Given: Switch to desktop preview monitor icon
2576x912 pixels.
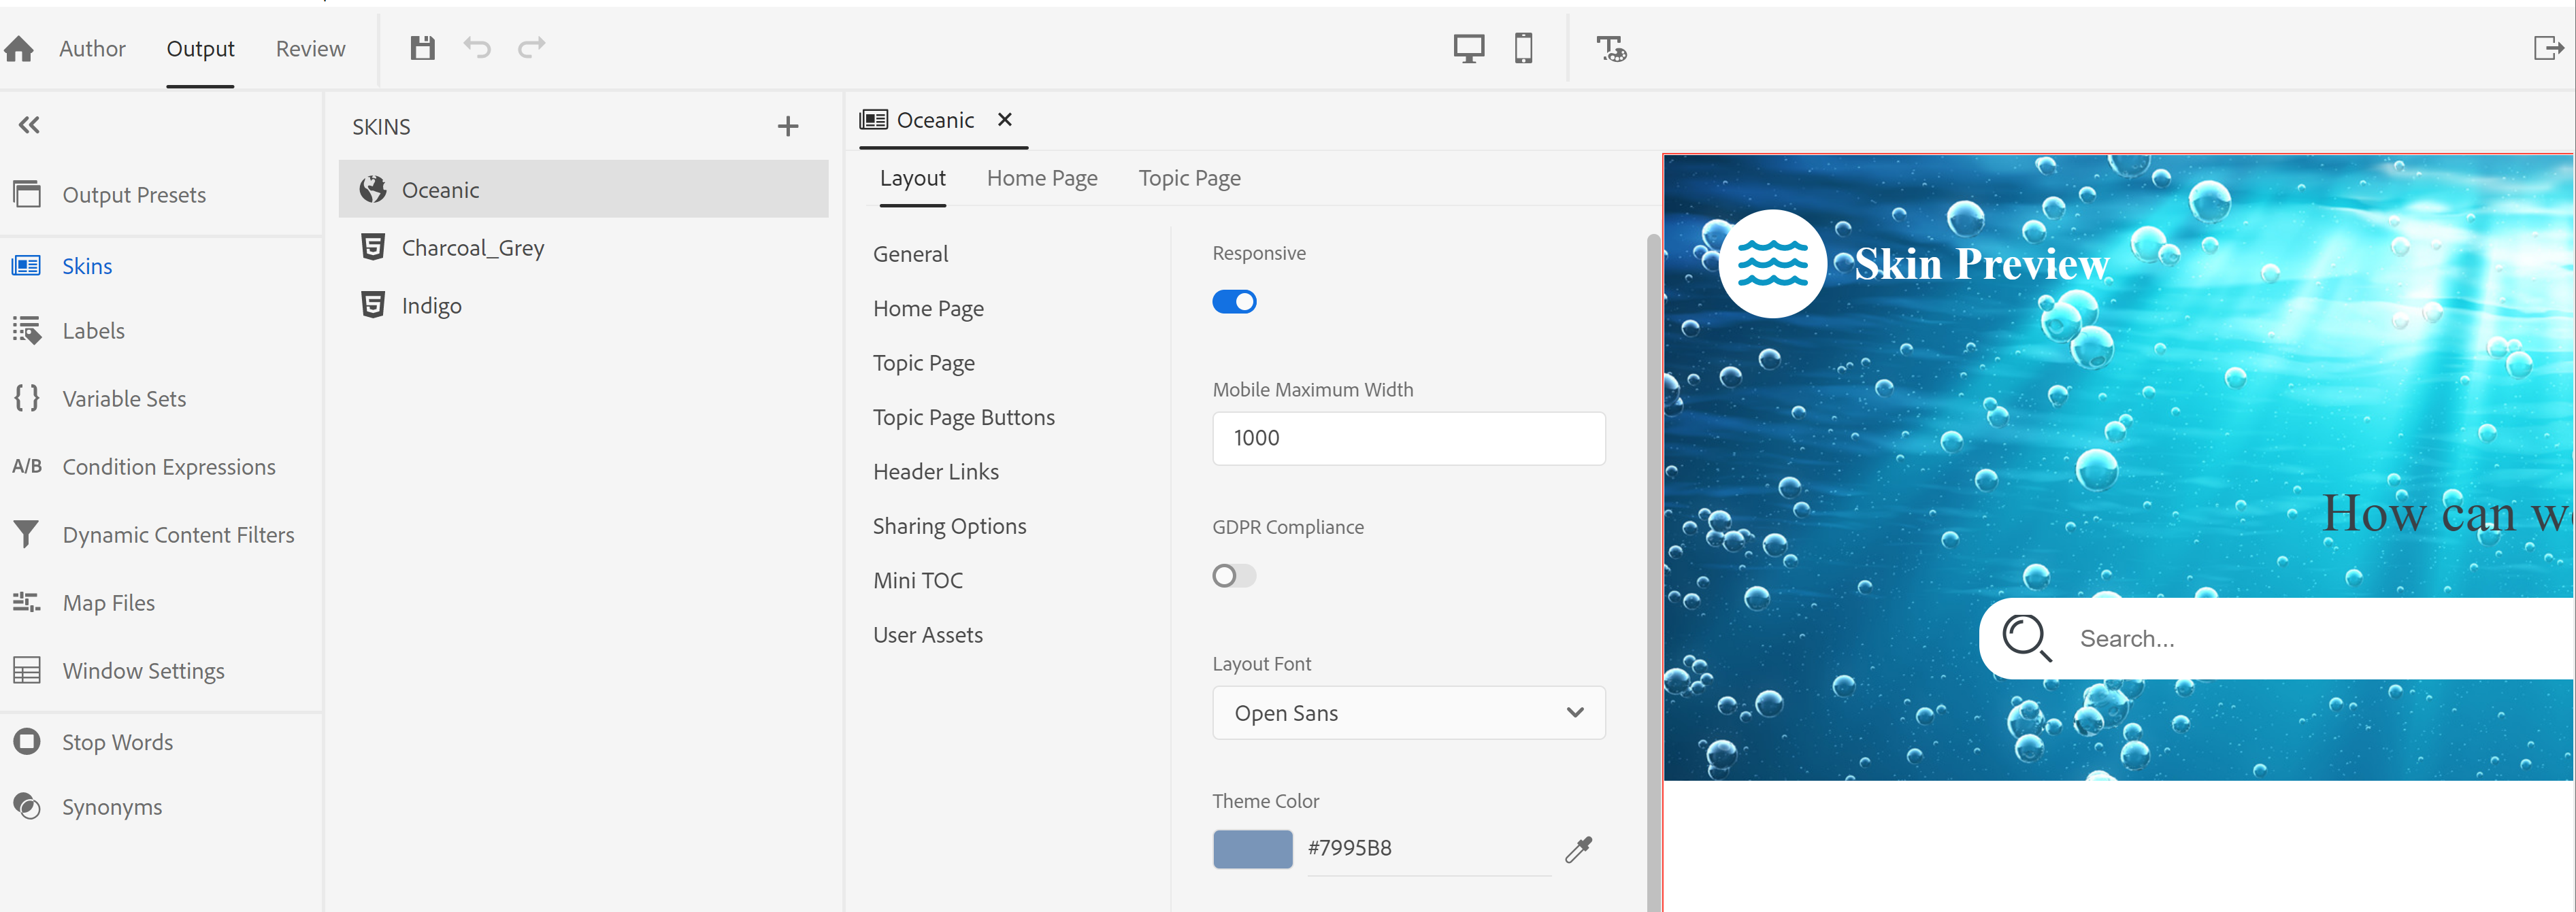Looking at the screenshot, I should (x=1468, y=48).
